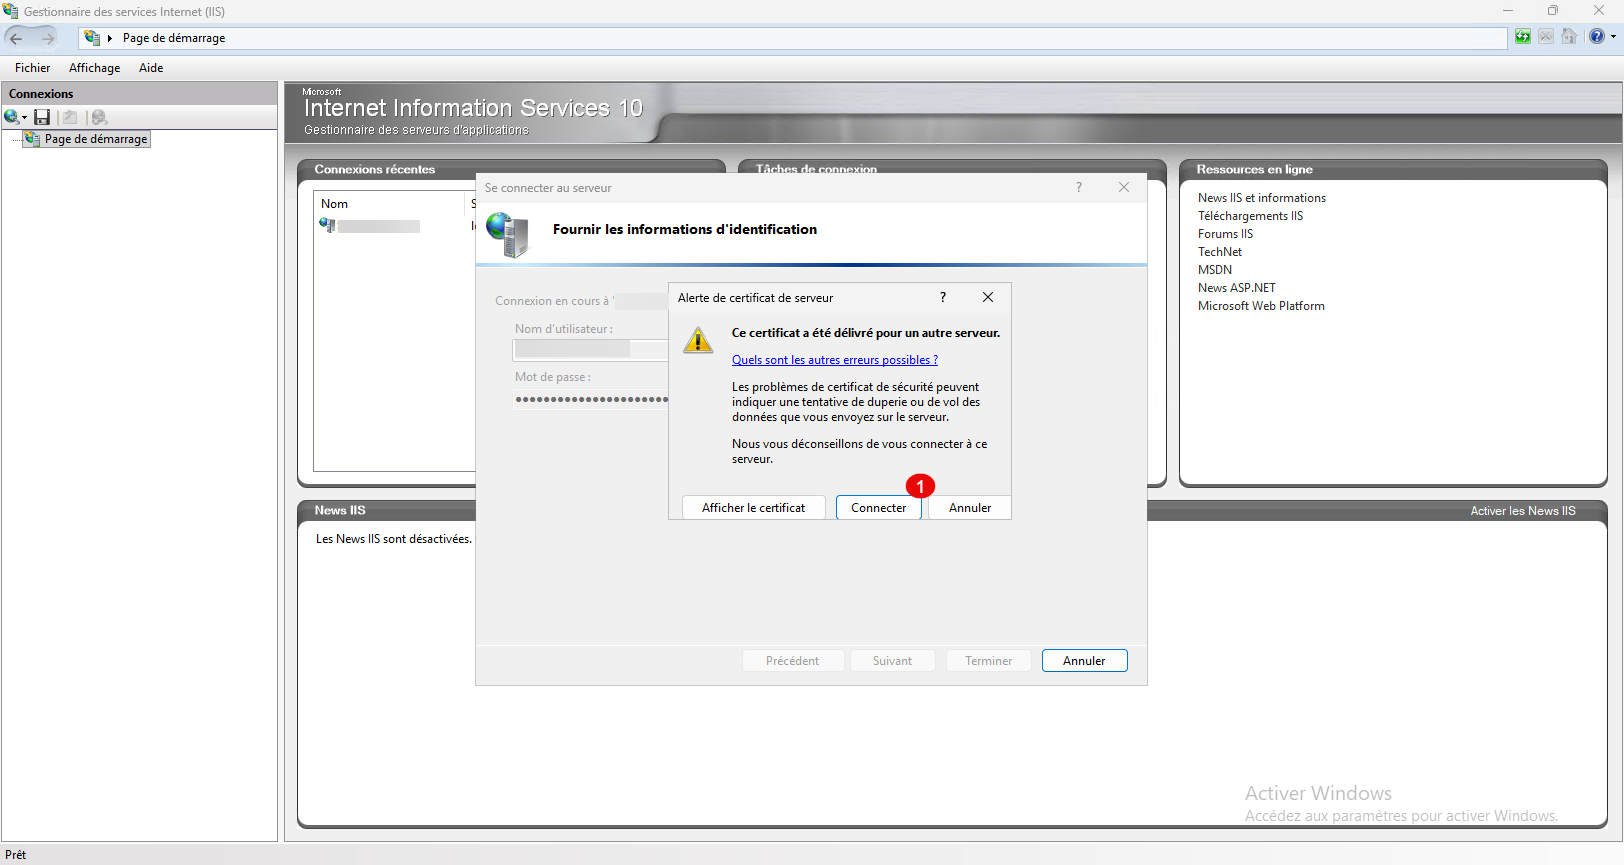Open the Aide menu

[151, 68]
